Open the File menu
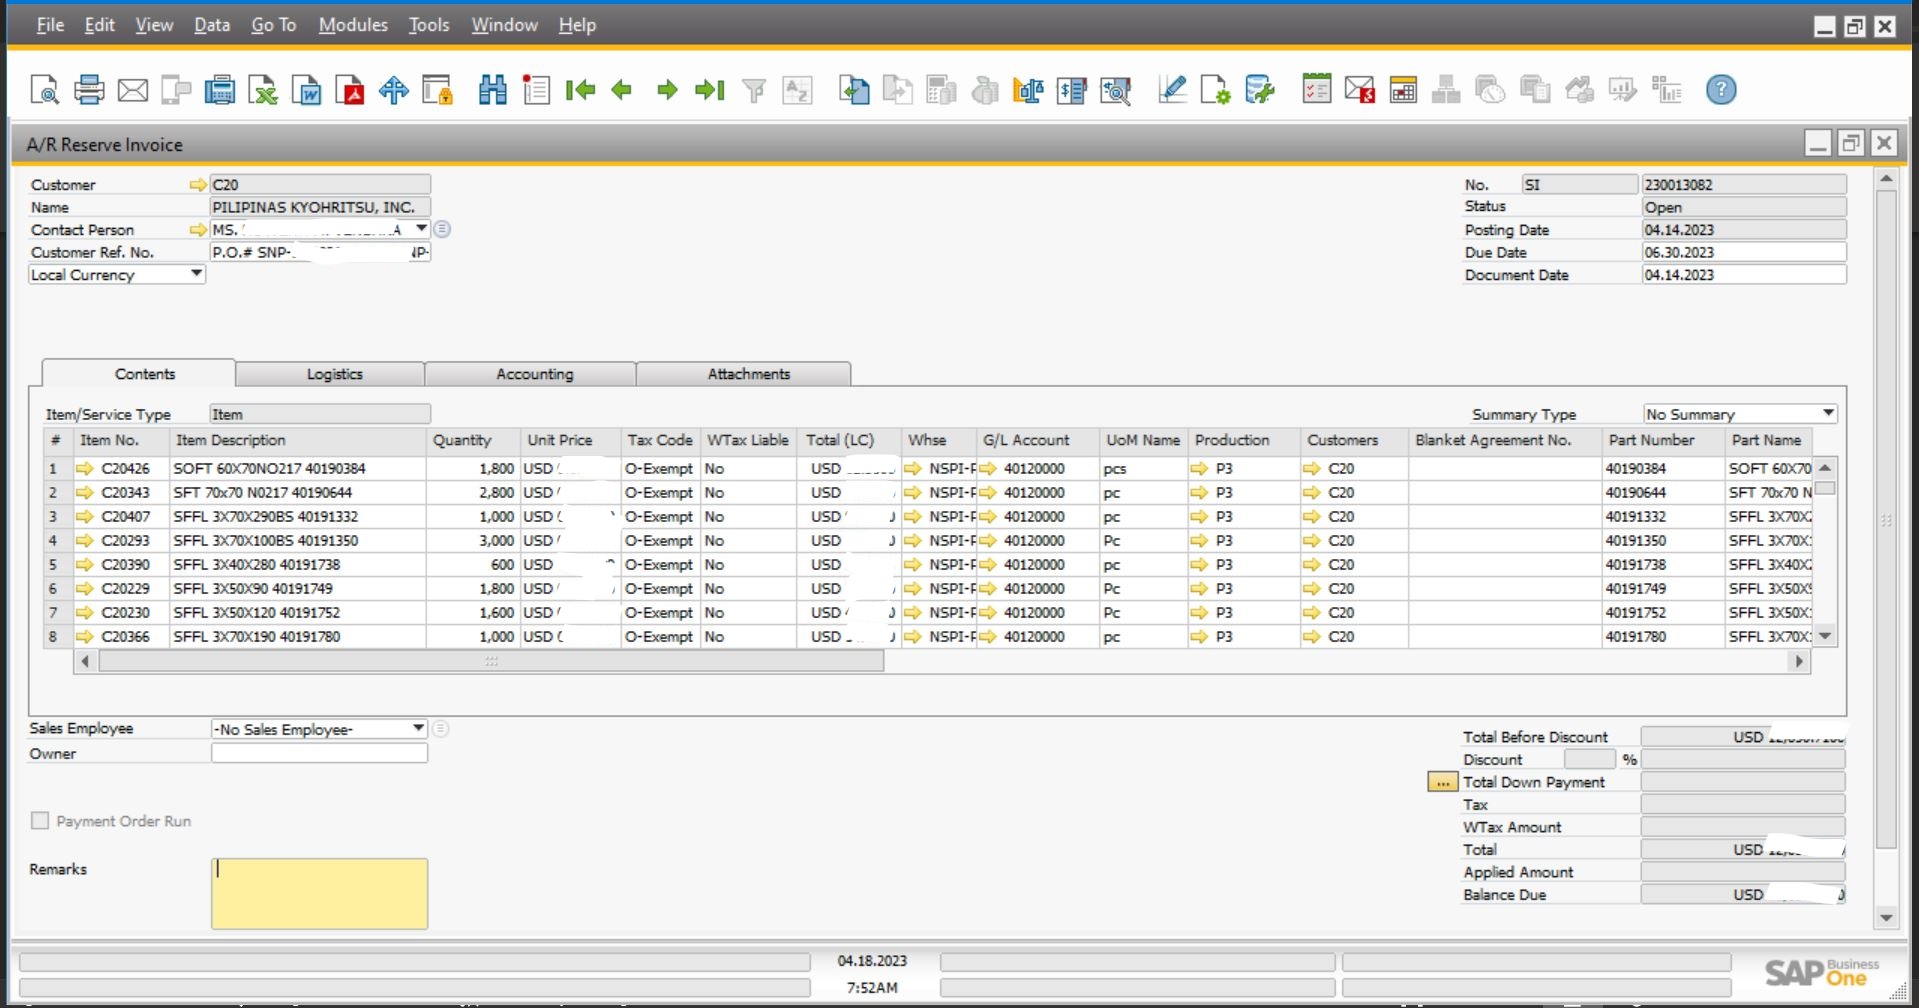 pyautogui.click(x=50, y=25)
